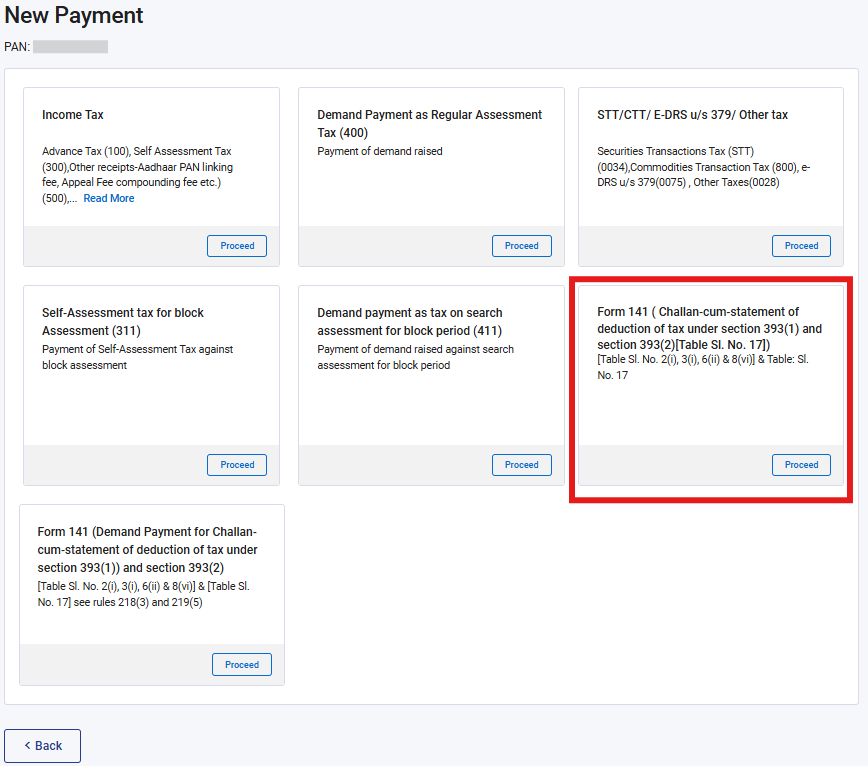Go back using the Back button
Viewport: 868px width, 766px height.
pyautogui.click(x=43, y=746)
